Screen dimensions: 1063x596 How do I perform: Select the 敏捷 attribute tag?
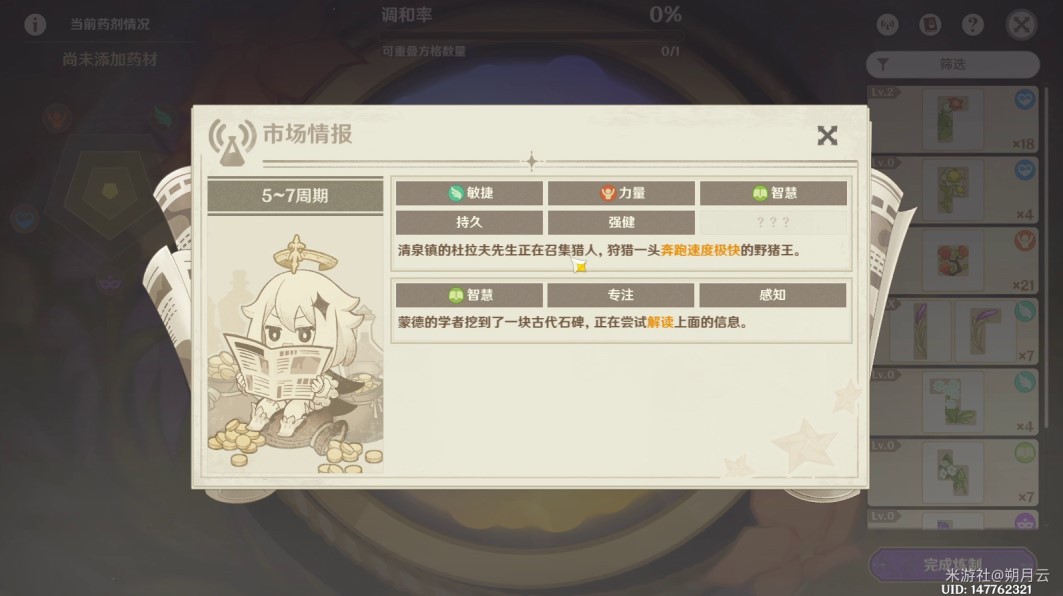469,193
